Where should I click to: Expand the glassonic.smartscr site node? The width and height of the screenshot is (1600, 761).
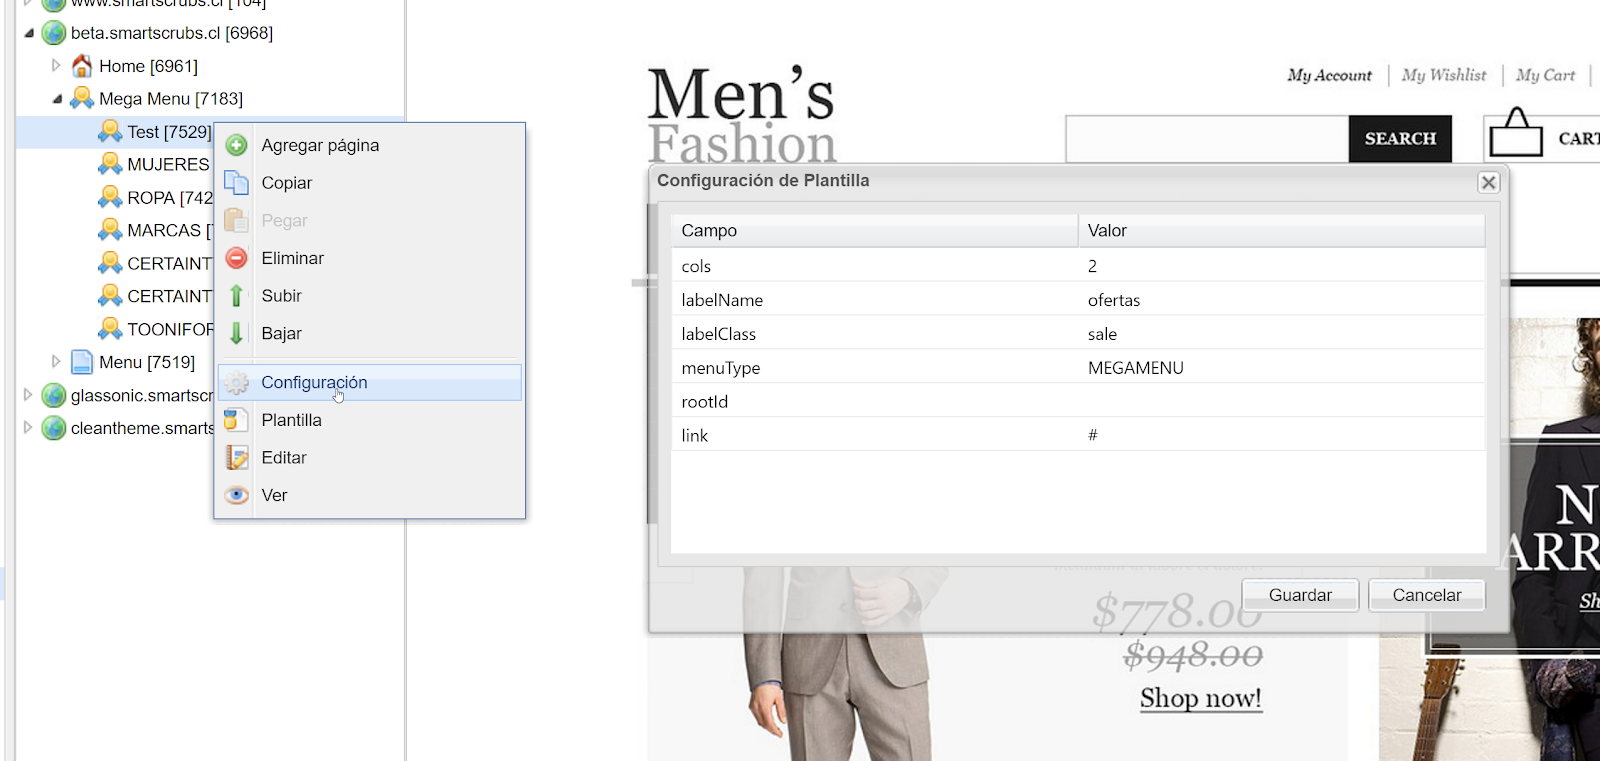(28, 394)
